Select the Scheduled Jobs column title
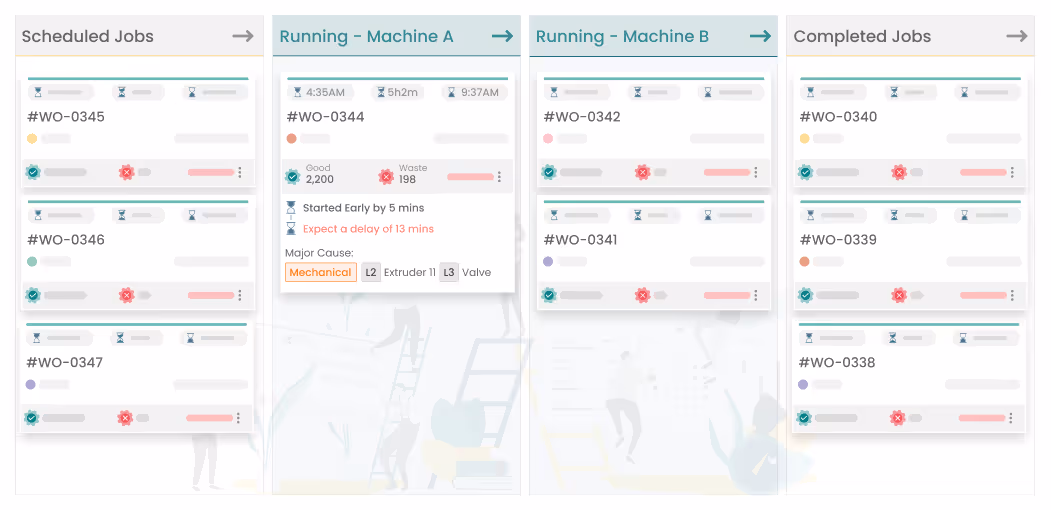The width and height of the screenshot is (1051, 510). (x=88, y=36)
